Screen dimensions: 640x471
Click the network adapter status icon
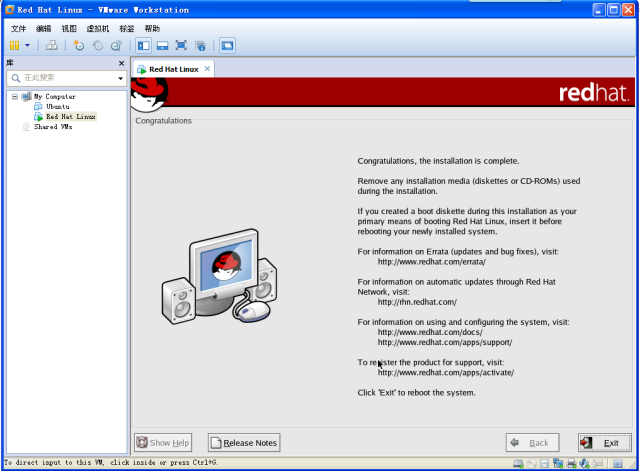click(558, 464)
